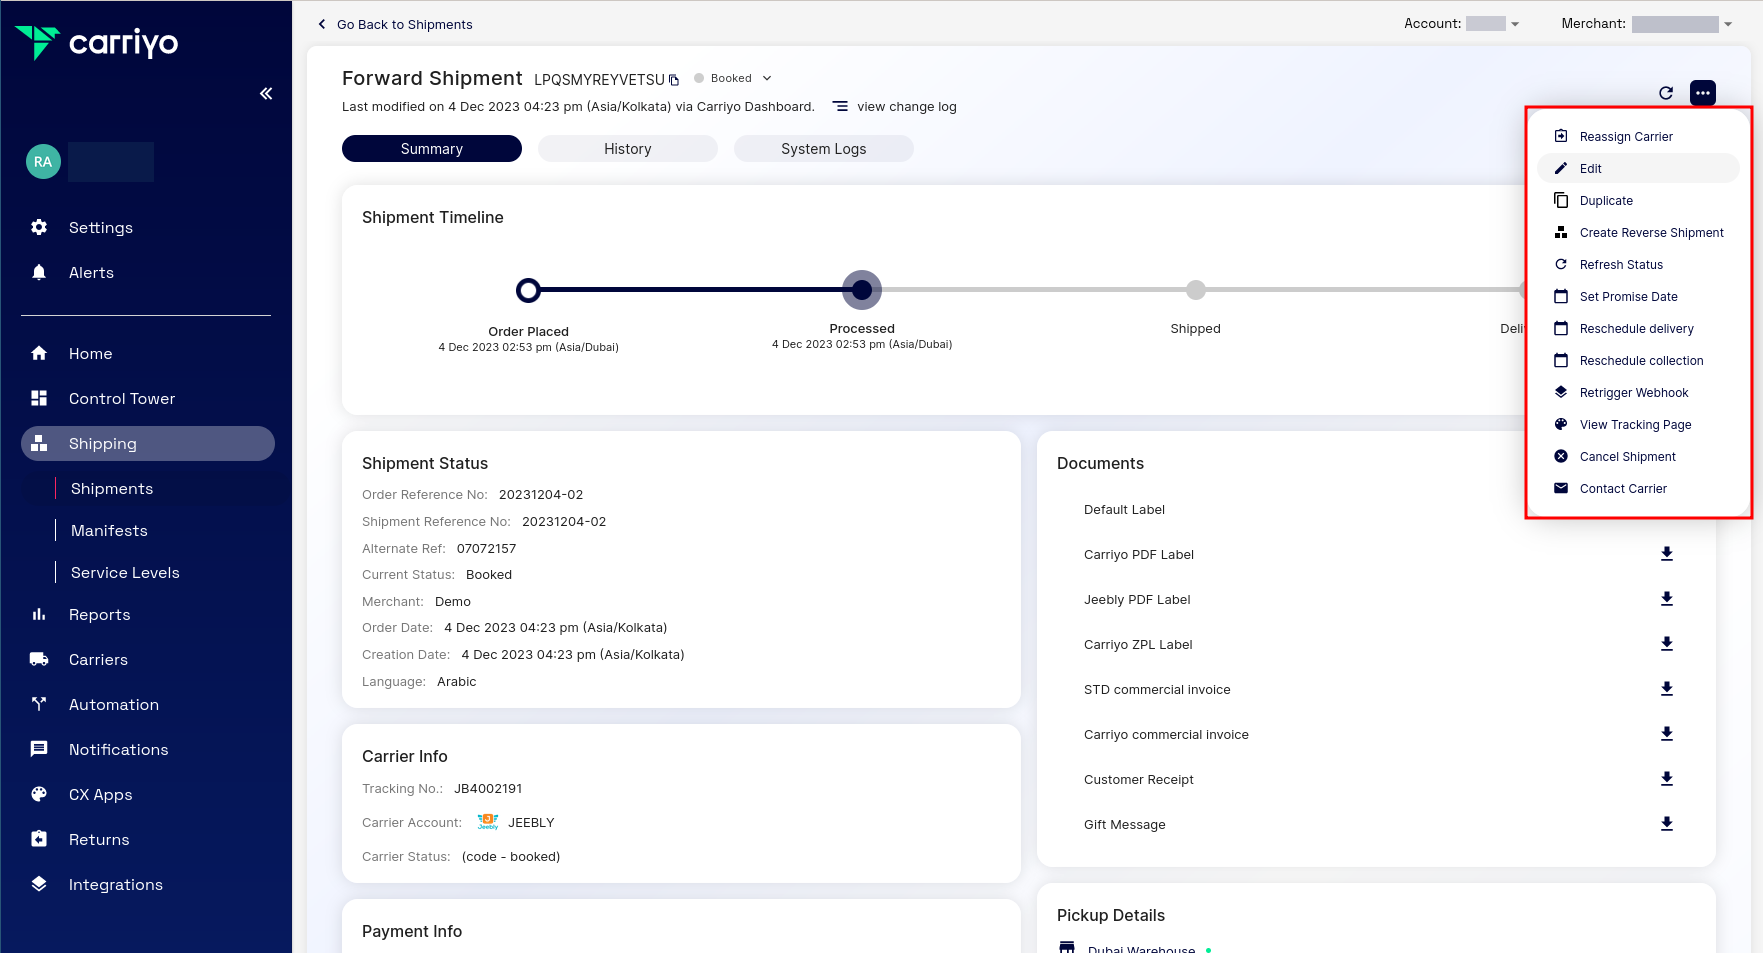Click the Automation icon in sidebar

[x=39, y=704]
